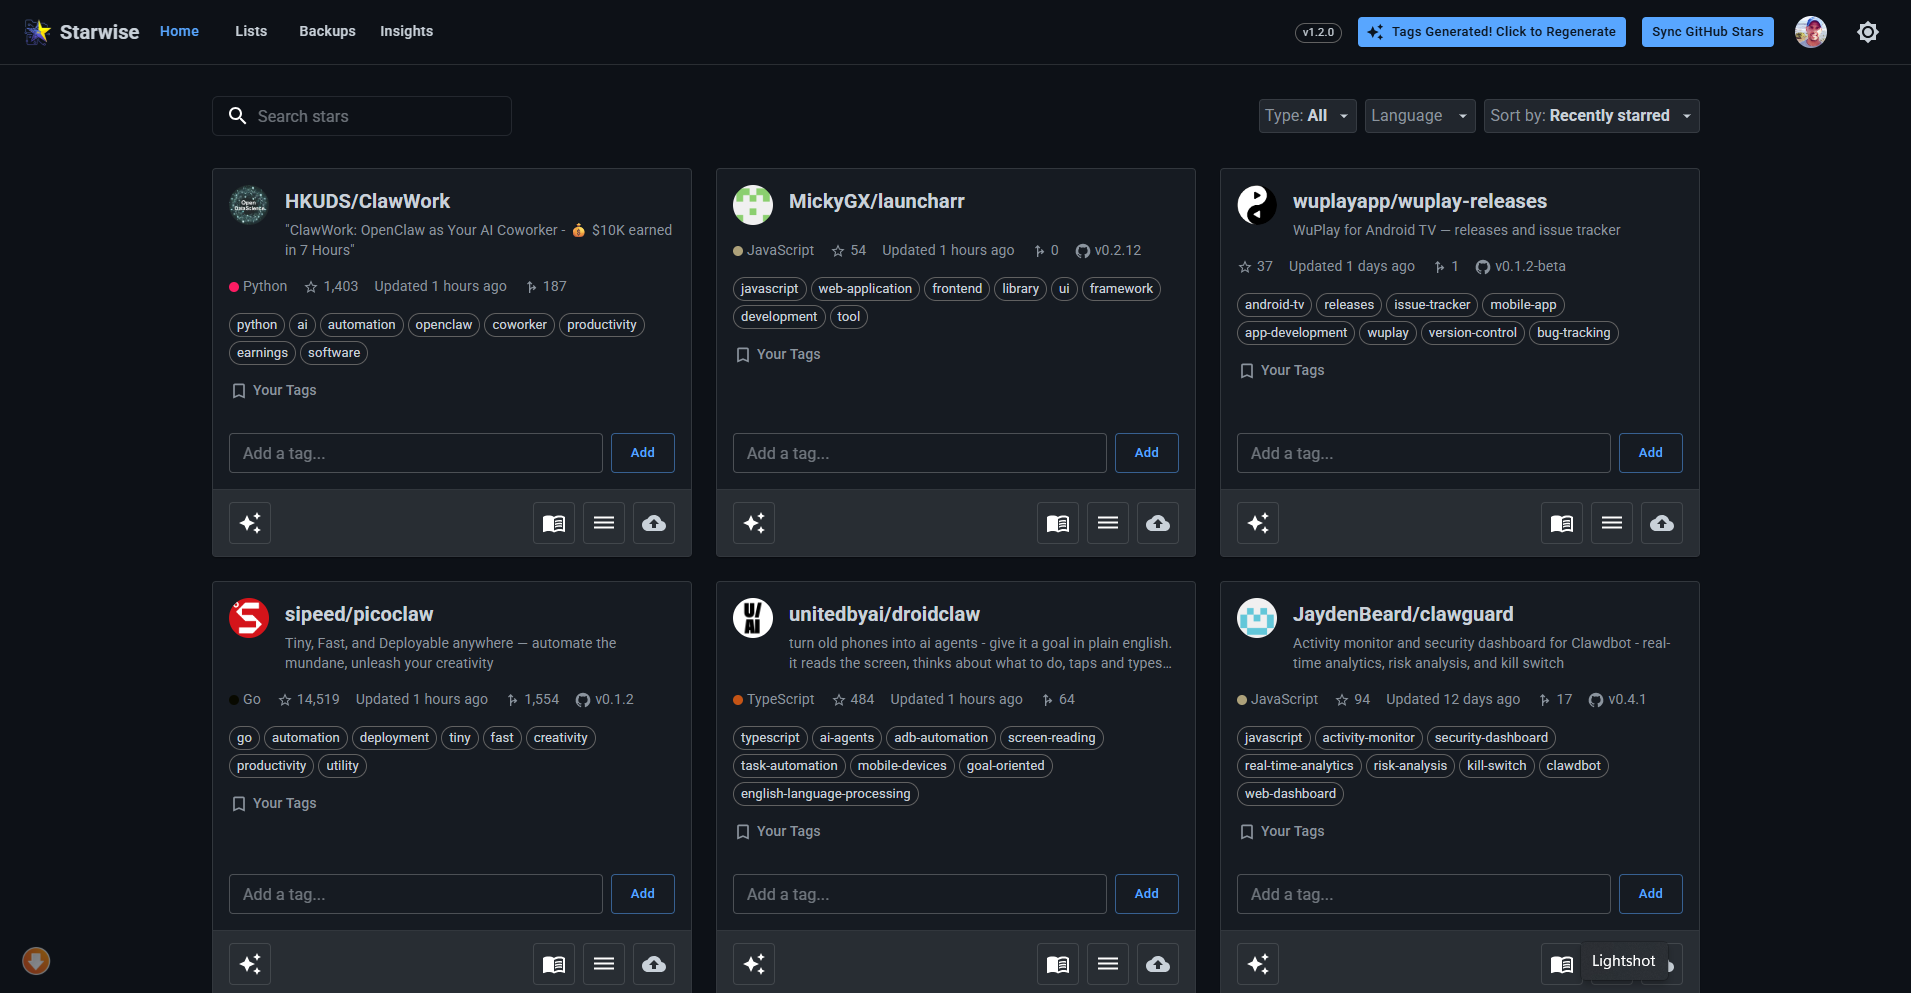
Task: Open the HKUDS/ClawWork repository link
Action: click(x=367, y=201)
